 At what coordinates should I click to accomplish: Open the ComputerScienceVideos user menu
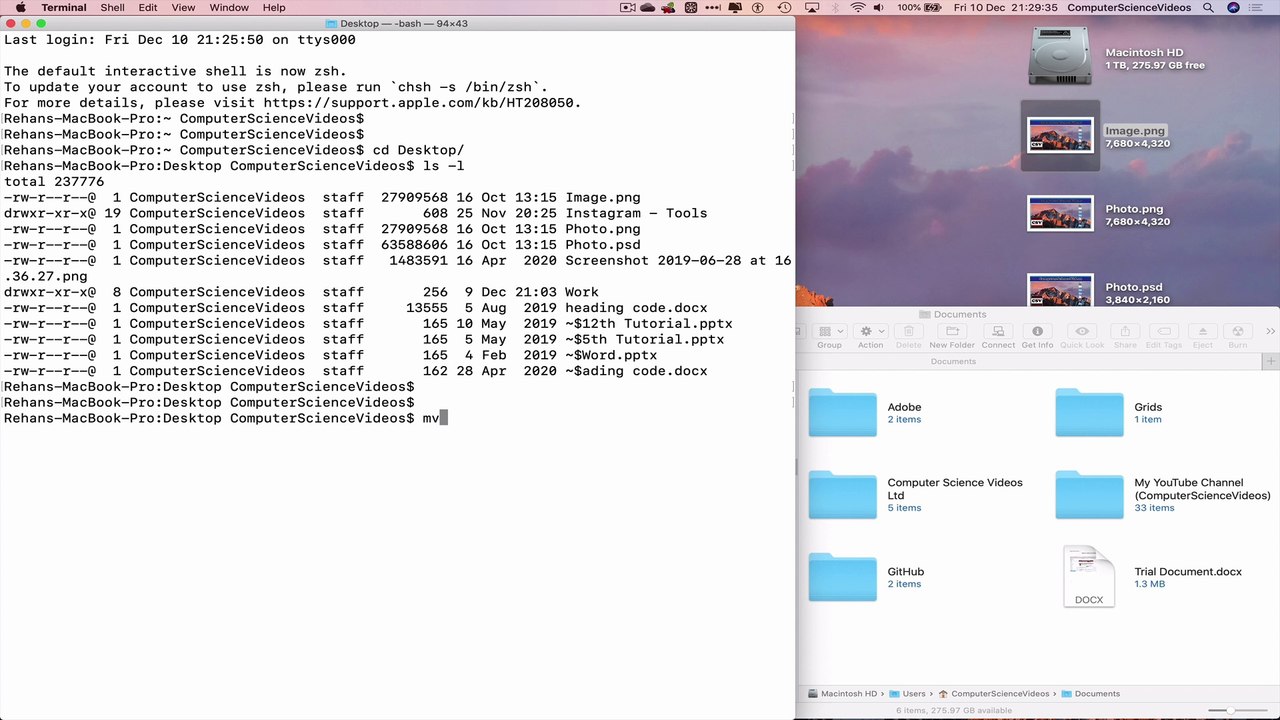[x=1129, y=8]
